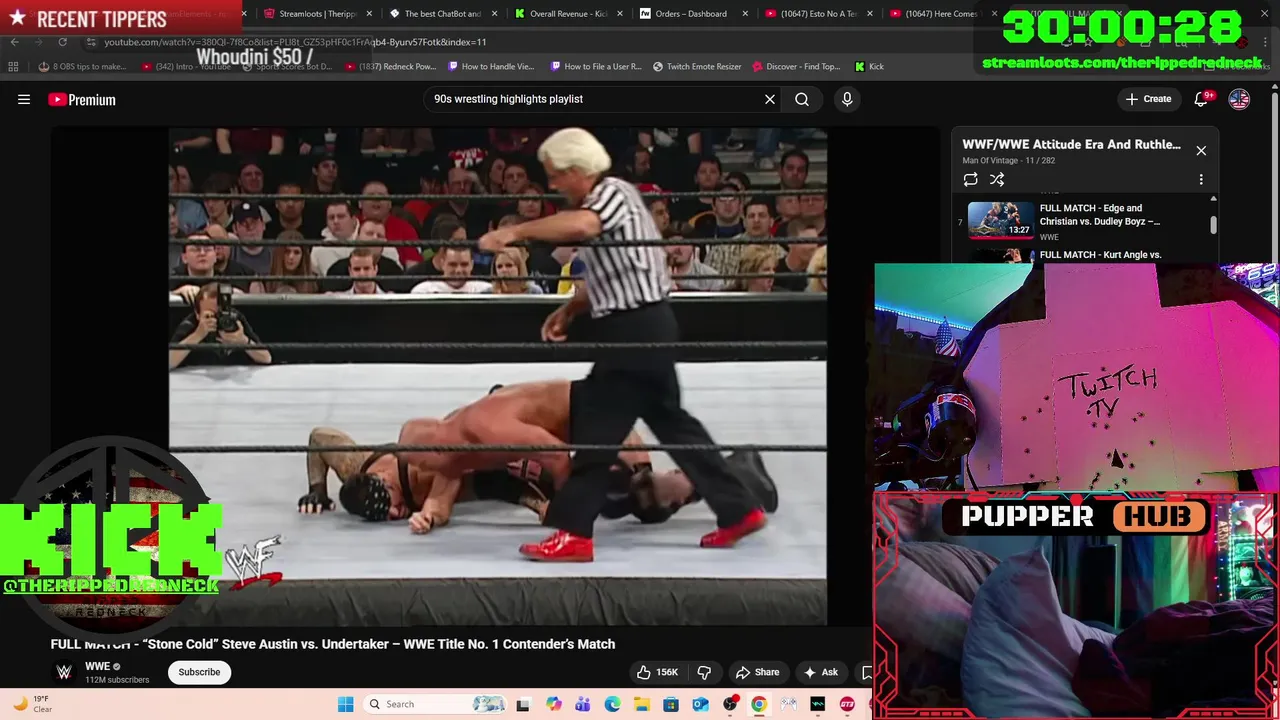Click the YouTube Premium logo
Viewport: 1280px width, 720px height.
point(82,99)
